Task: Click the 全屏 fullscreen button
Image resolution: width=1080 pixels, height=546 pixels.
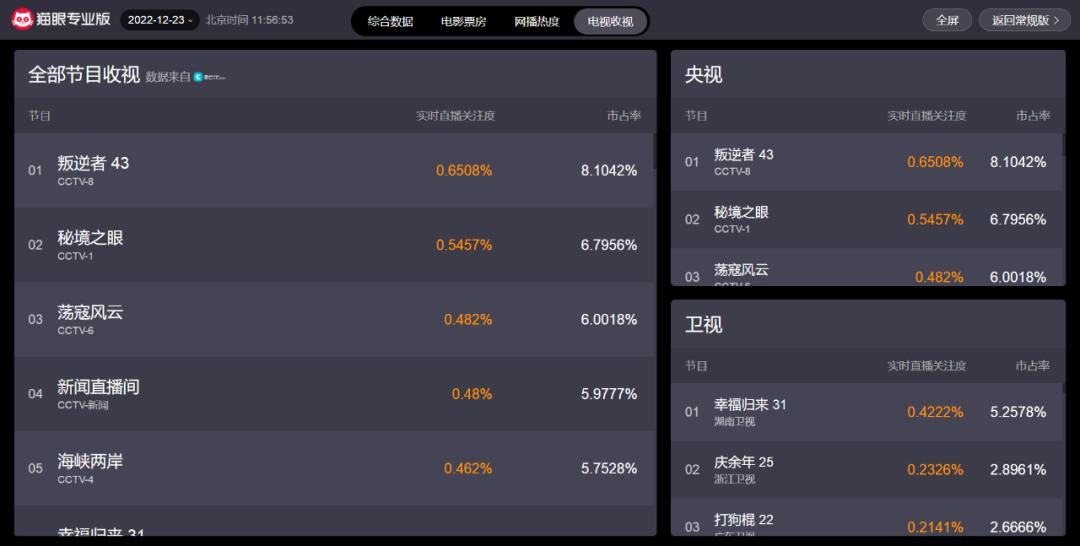Action: [946, 20]
